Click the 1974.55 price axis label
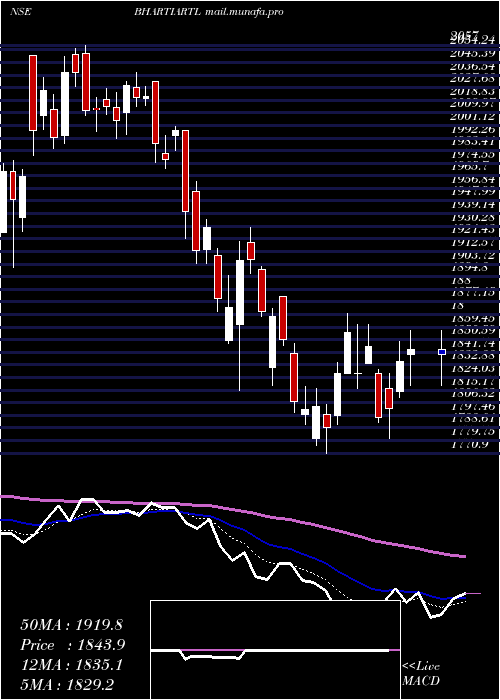 click(473, 155)
